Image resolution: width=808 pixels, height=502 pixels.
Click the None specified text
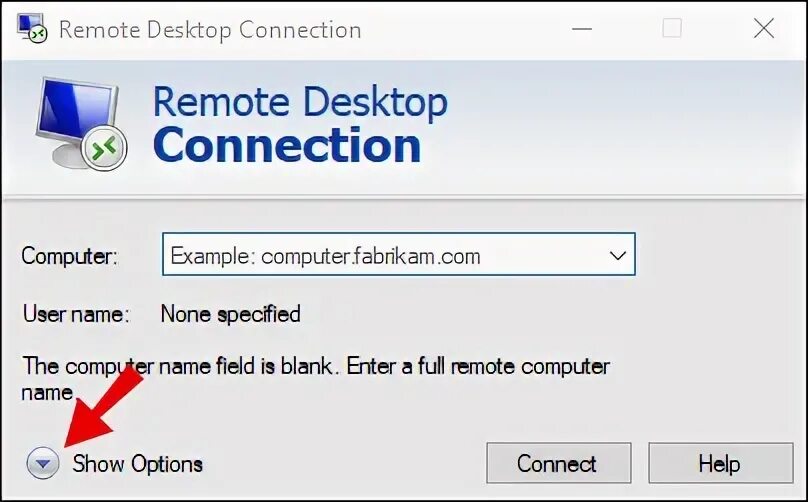point(230,314)
